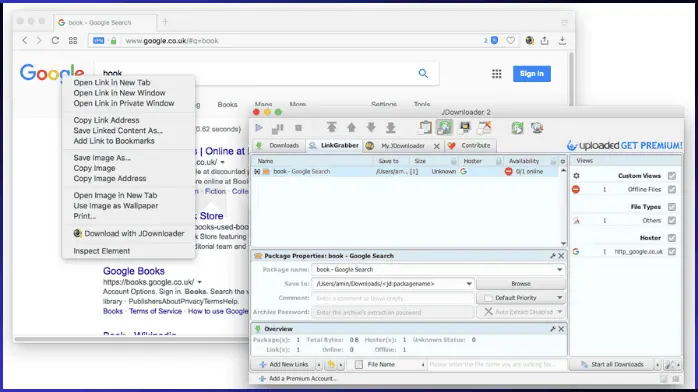Image resolution: width=698 pixels, height=392 pixels.
Task: Click the monitor premium toggle icon
Action: [465, 128]
